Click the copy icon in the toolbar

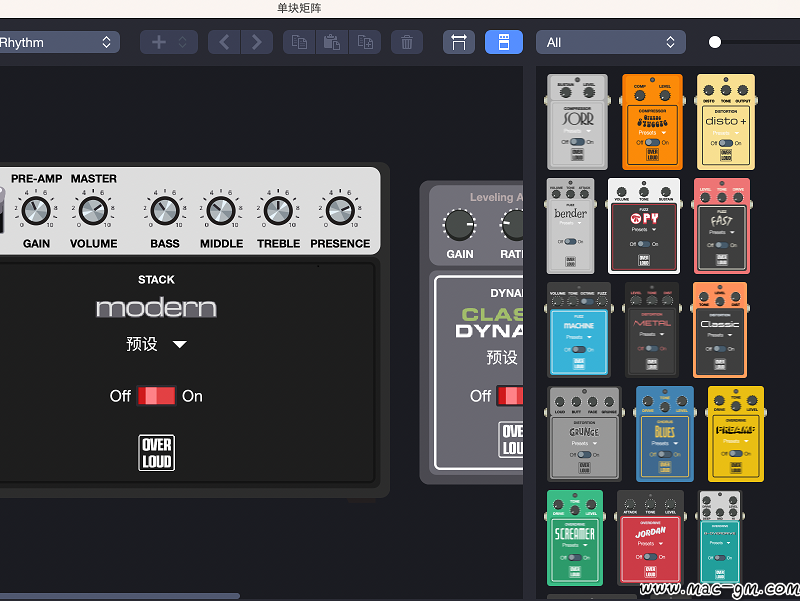(x=299, y=42)
